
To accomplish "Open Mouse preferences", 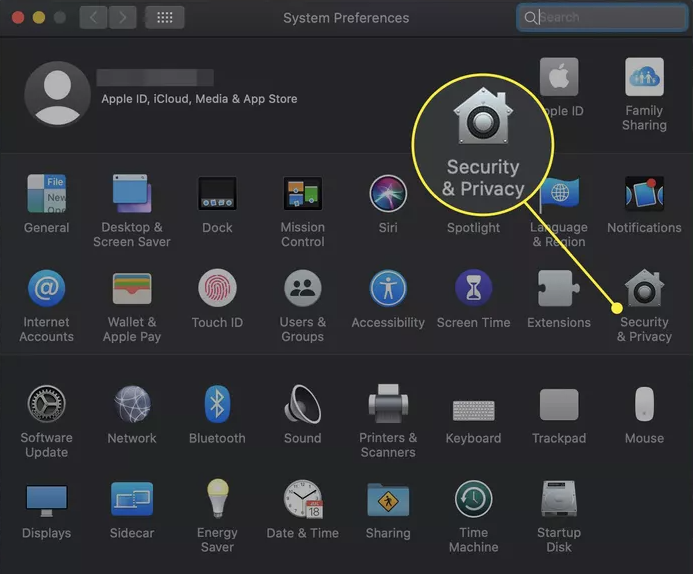I will 644,404.
